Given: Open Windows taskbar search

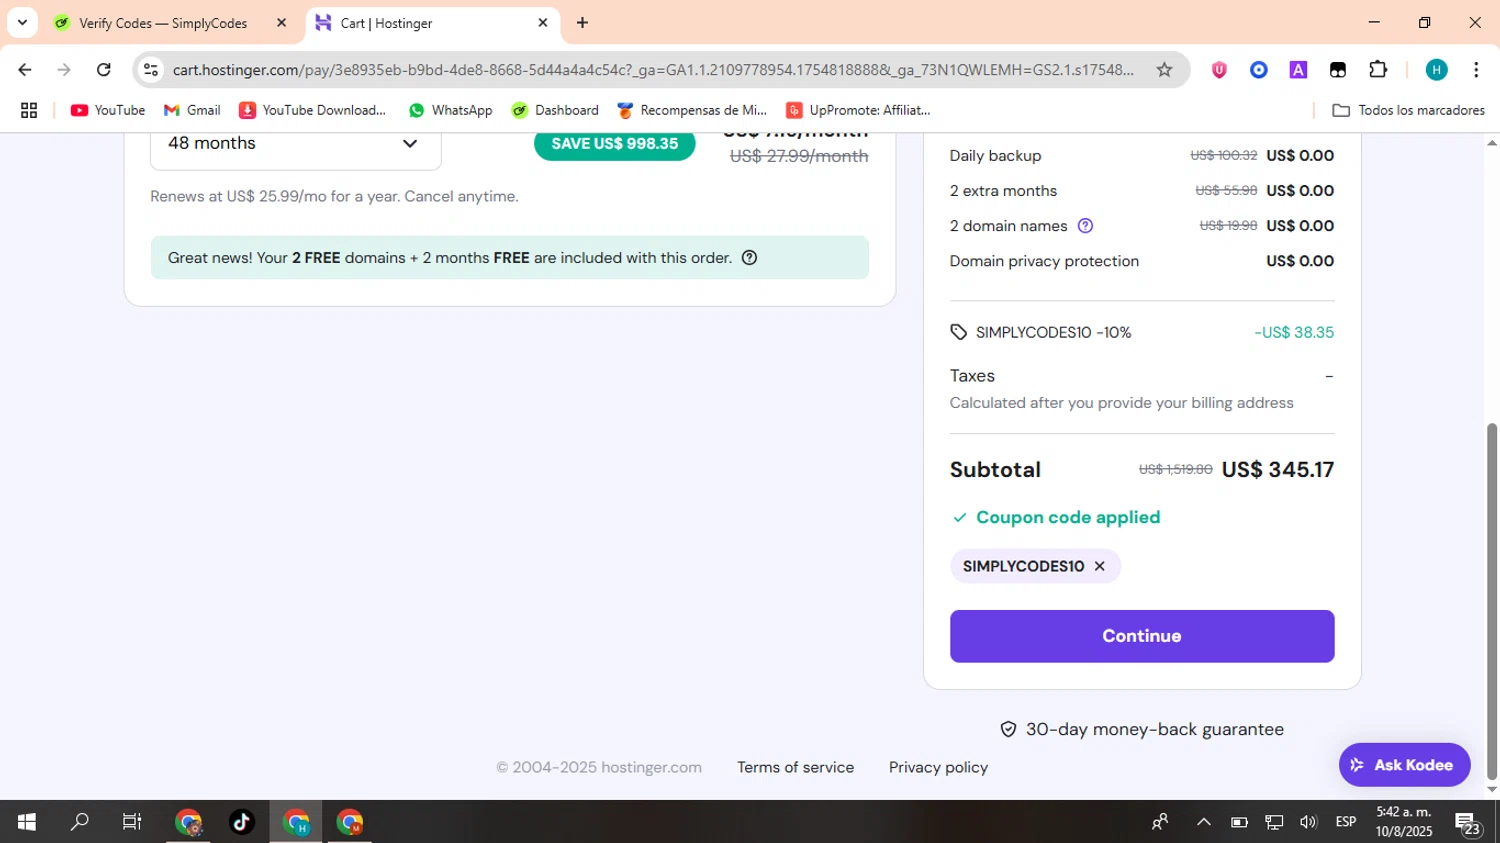Looking at the screenshot, I should [79, 822].
